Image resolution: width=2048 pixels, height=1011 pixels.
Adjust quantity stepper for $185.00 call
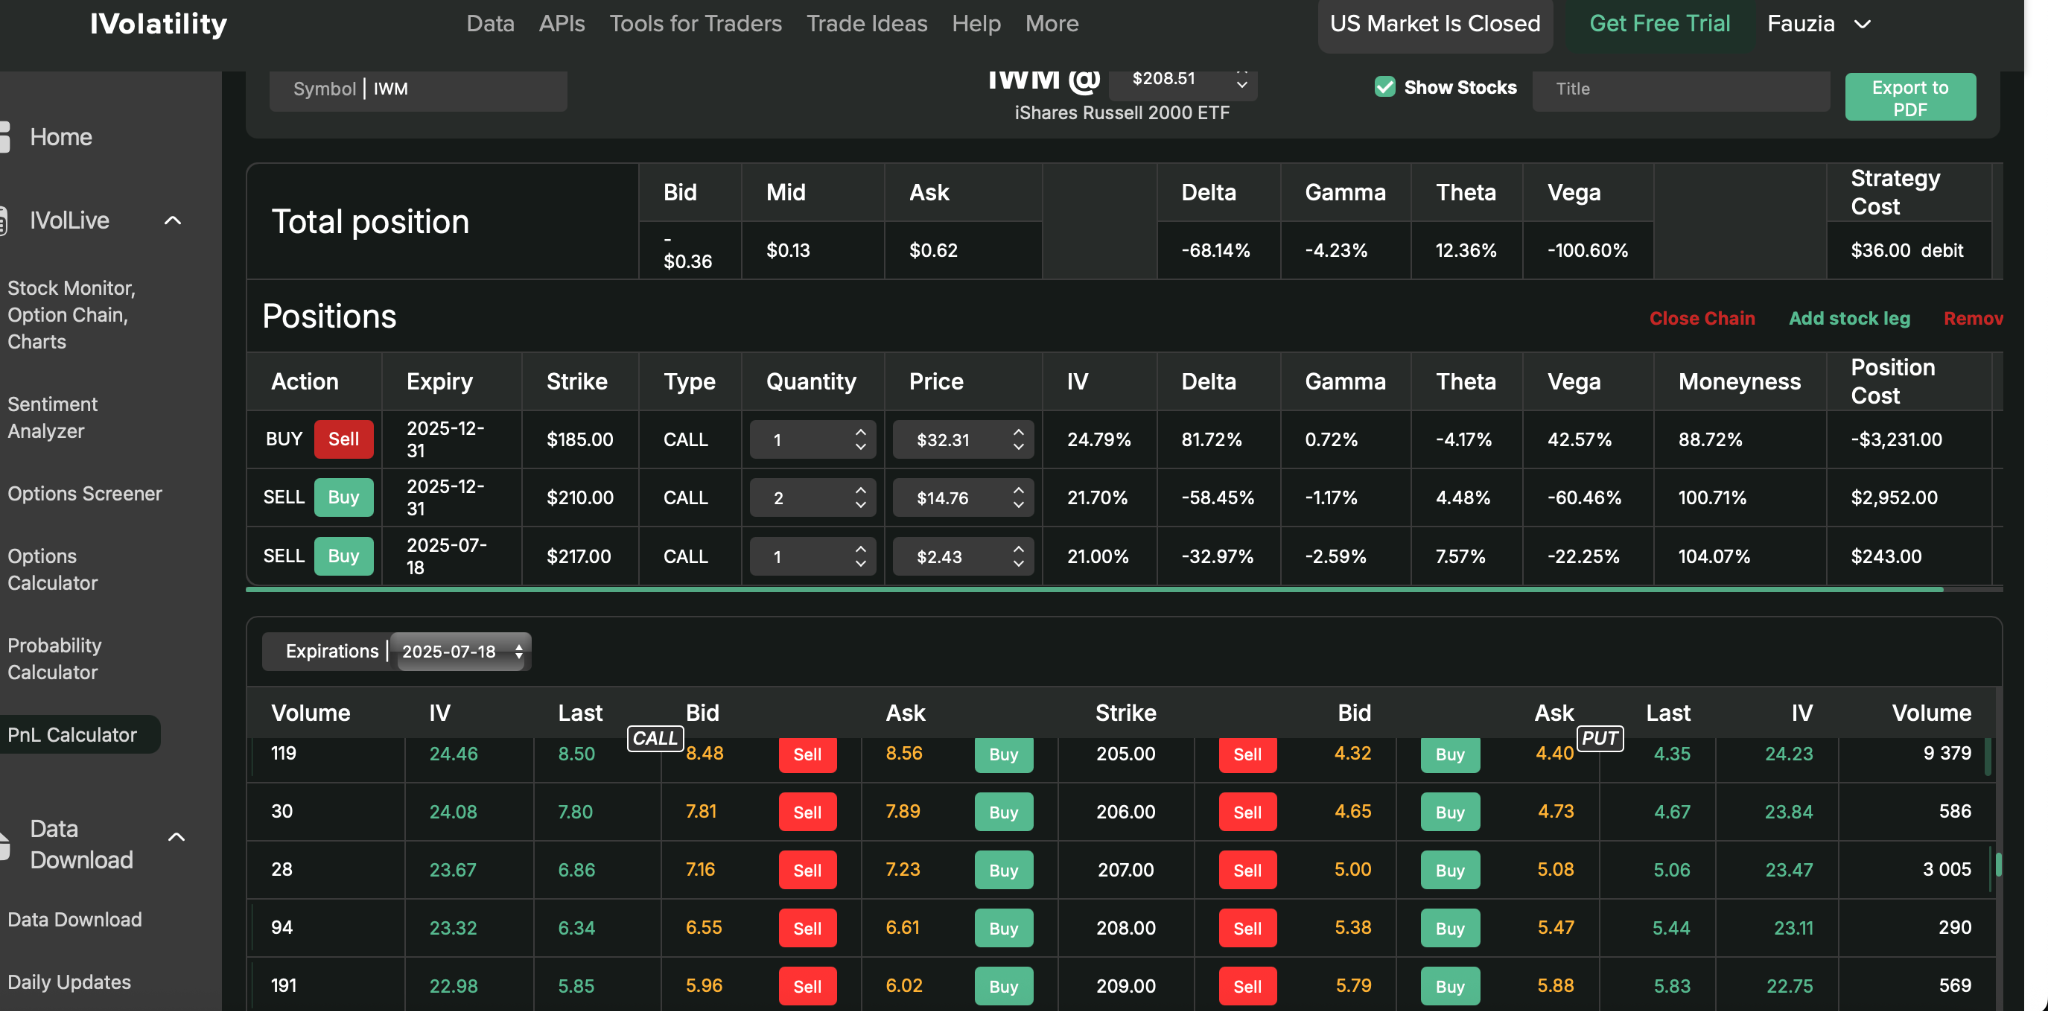pos(860,439)
